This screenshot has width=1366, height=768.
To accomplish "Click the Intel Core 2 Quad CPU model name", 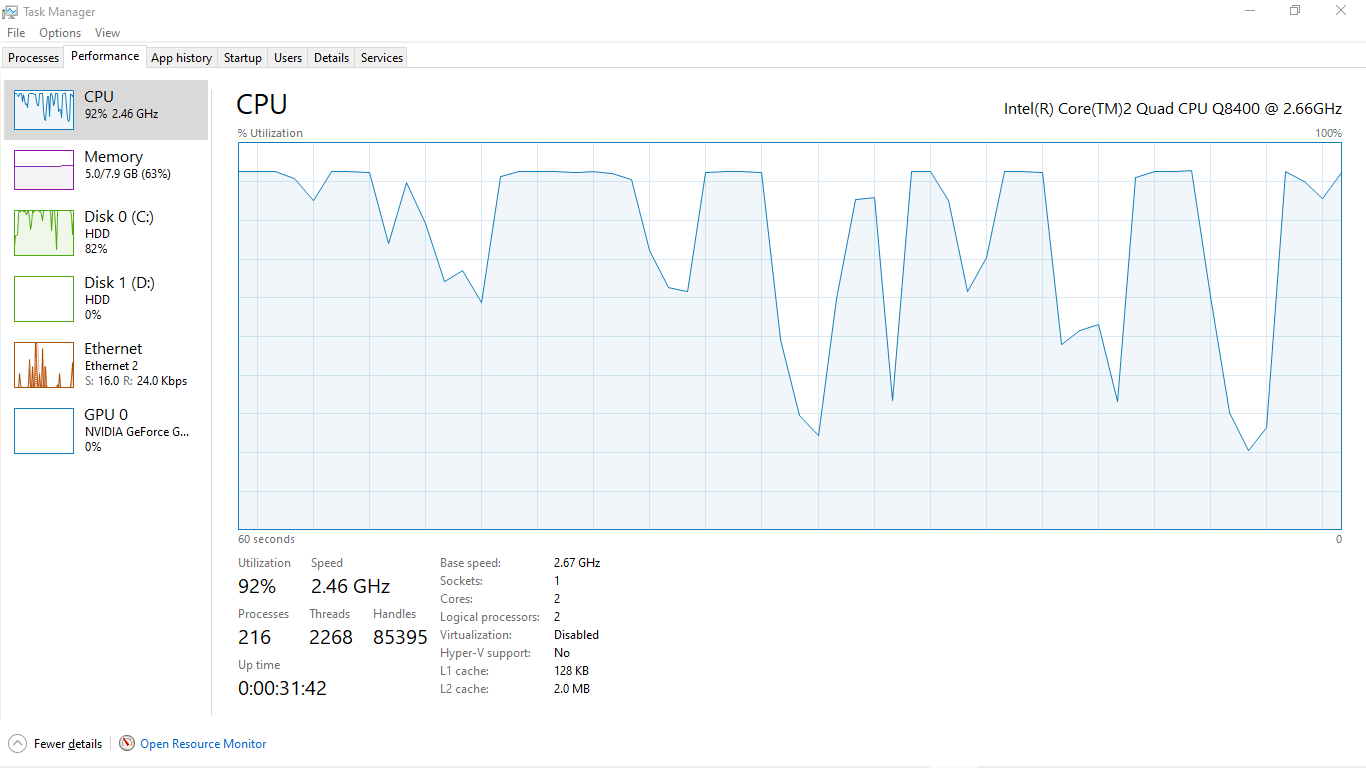I will pos(1173,108).
